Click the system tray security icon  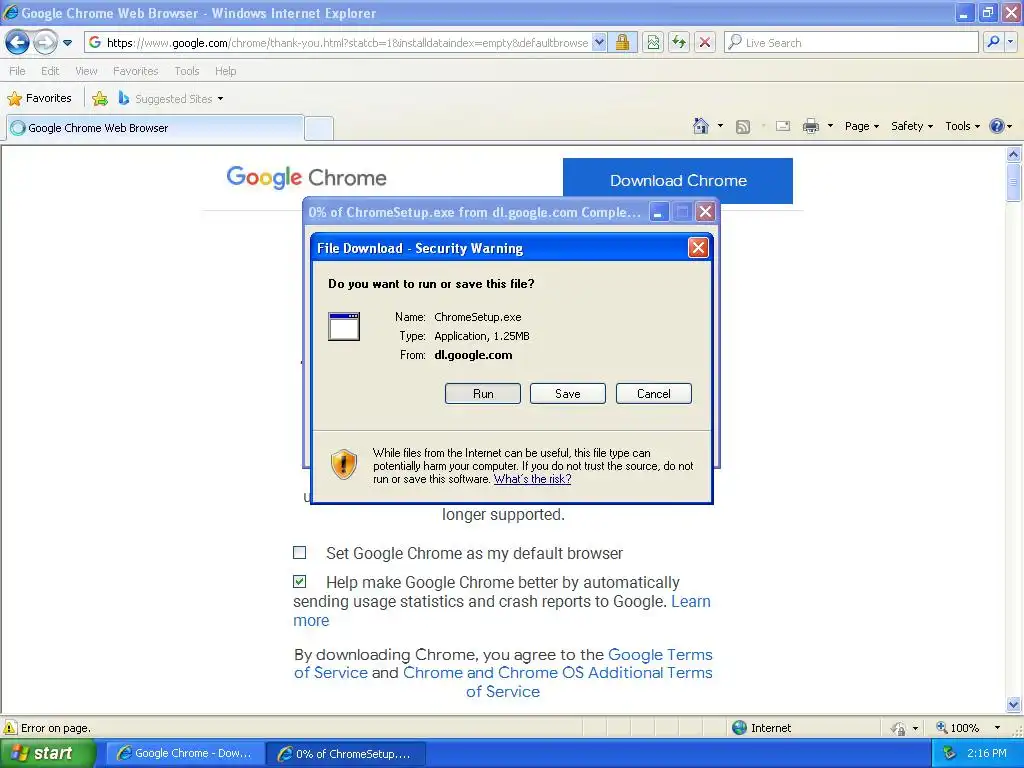(x=950, y=753)
